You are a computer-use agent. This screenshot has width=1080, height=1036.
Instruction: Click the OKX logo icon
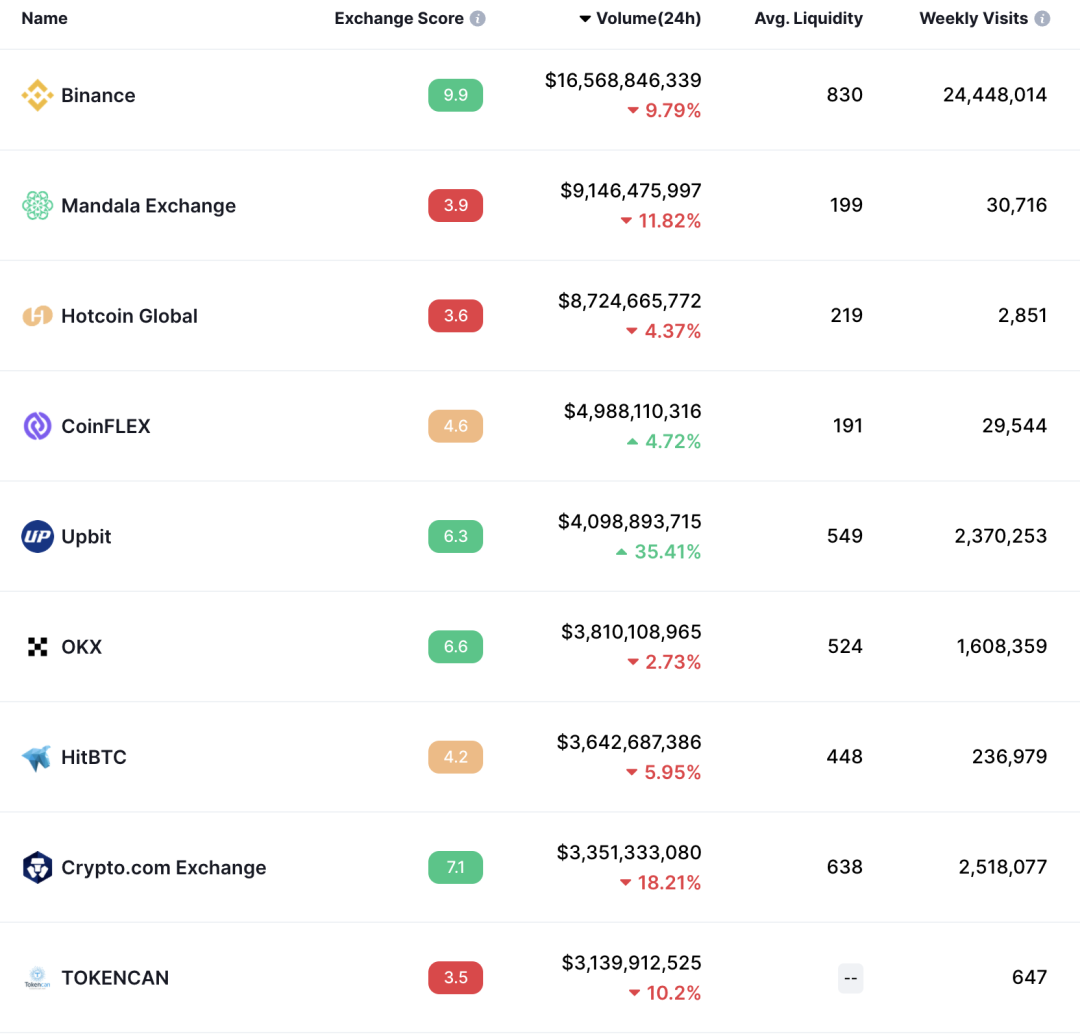point(37,647)
